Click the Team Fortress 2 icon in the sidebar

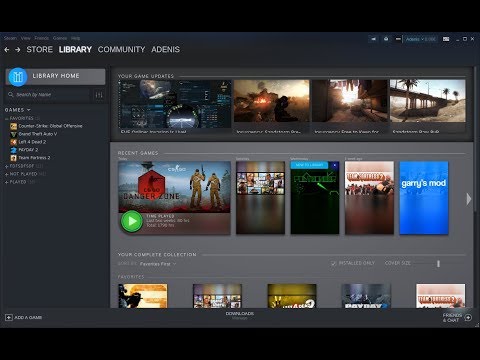click(13, 158)
